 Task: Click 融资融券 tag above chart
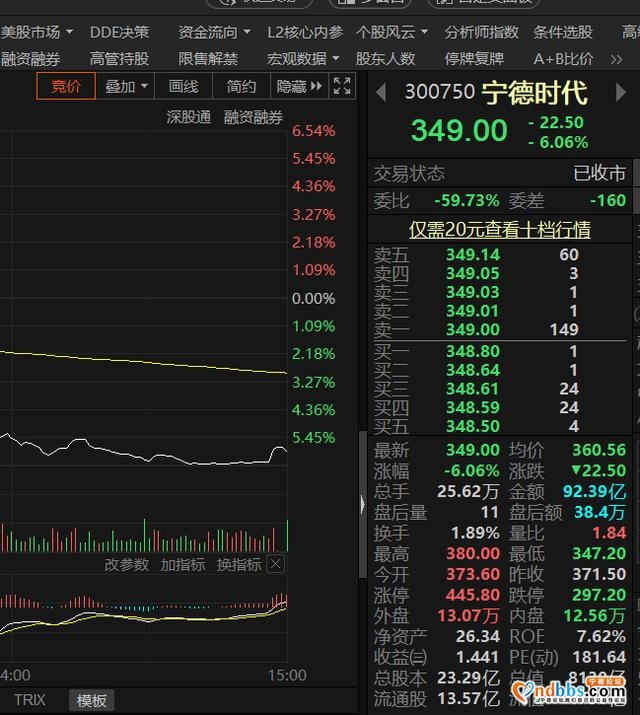click(253, 117)
